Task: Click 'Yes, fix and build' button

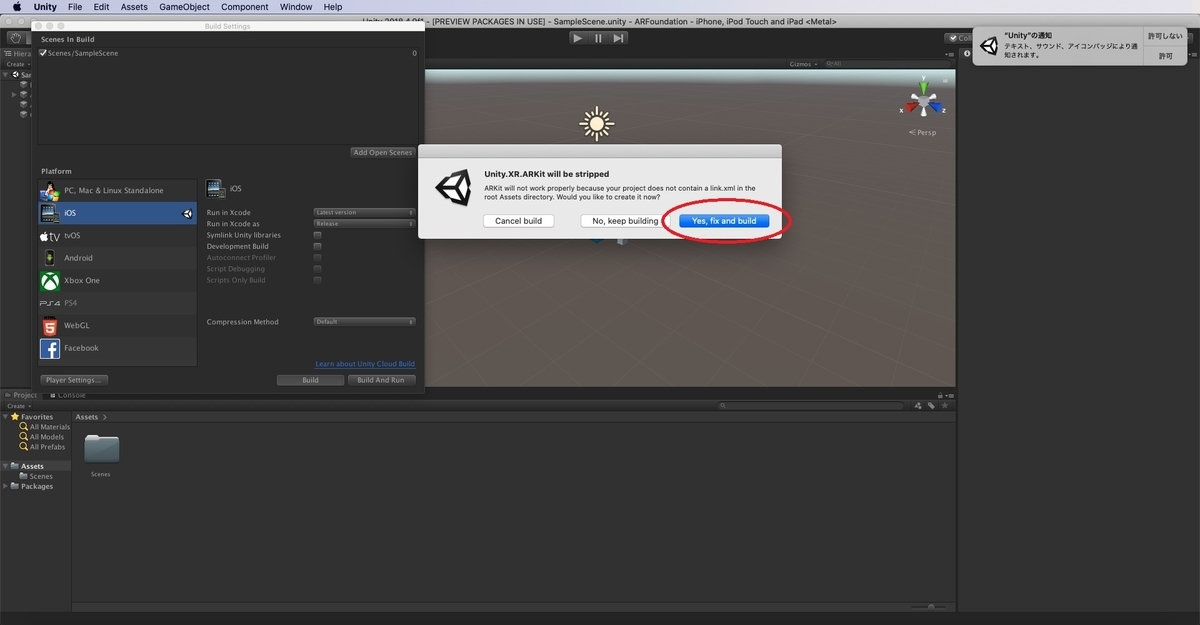Action: (x=724, y=221)
